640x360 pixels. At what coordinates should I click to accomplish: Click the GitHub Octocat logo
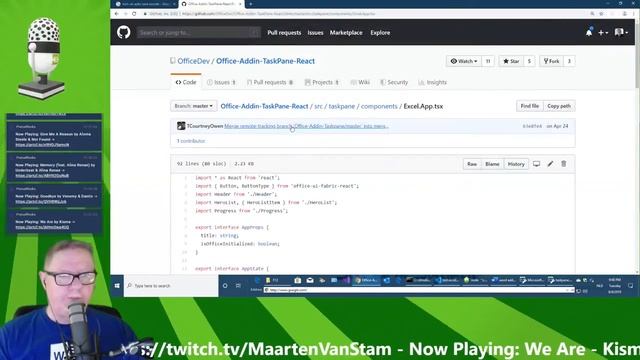[x=124, y=32]
